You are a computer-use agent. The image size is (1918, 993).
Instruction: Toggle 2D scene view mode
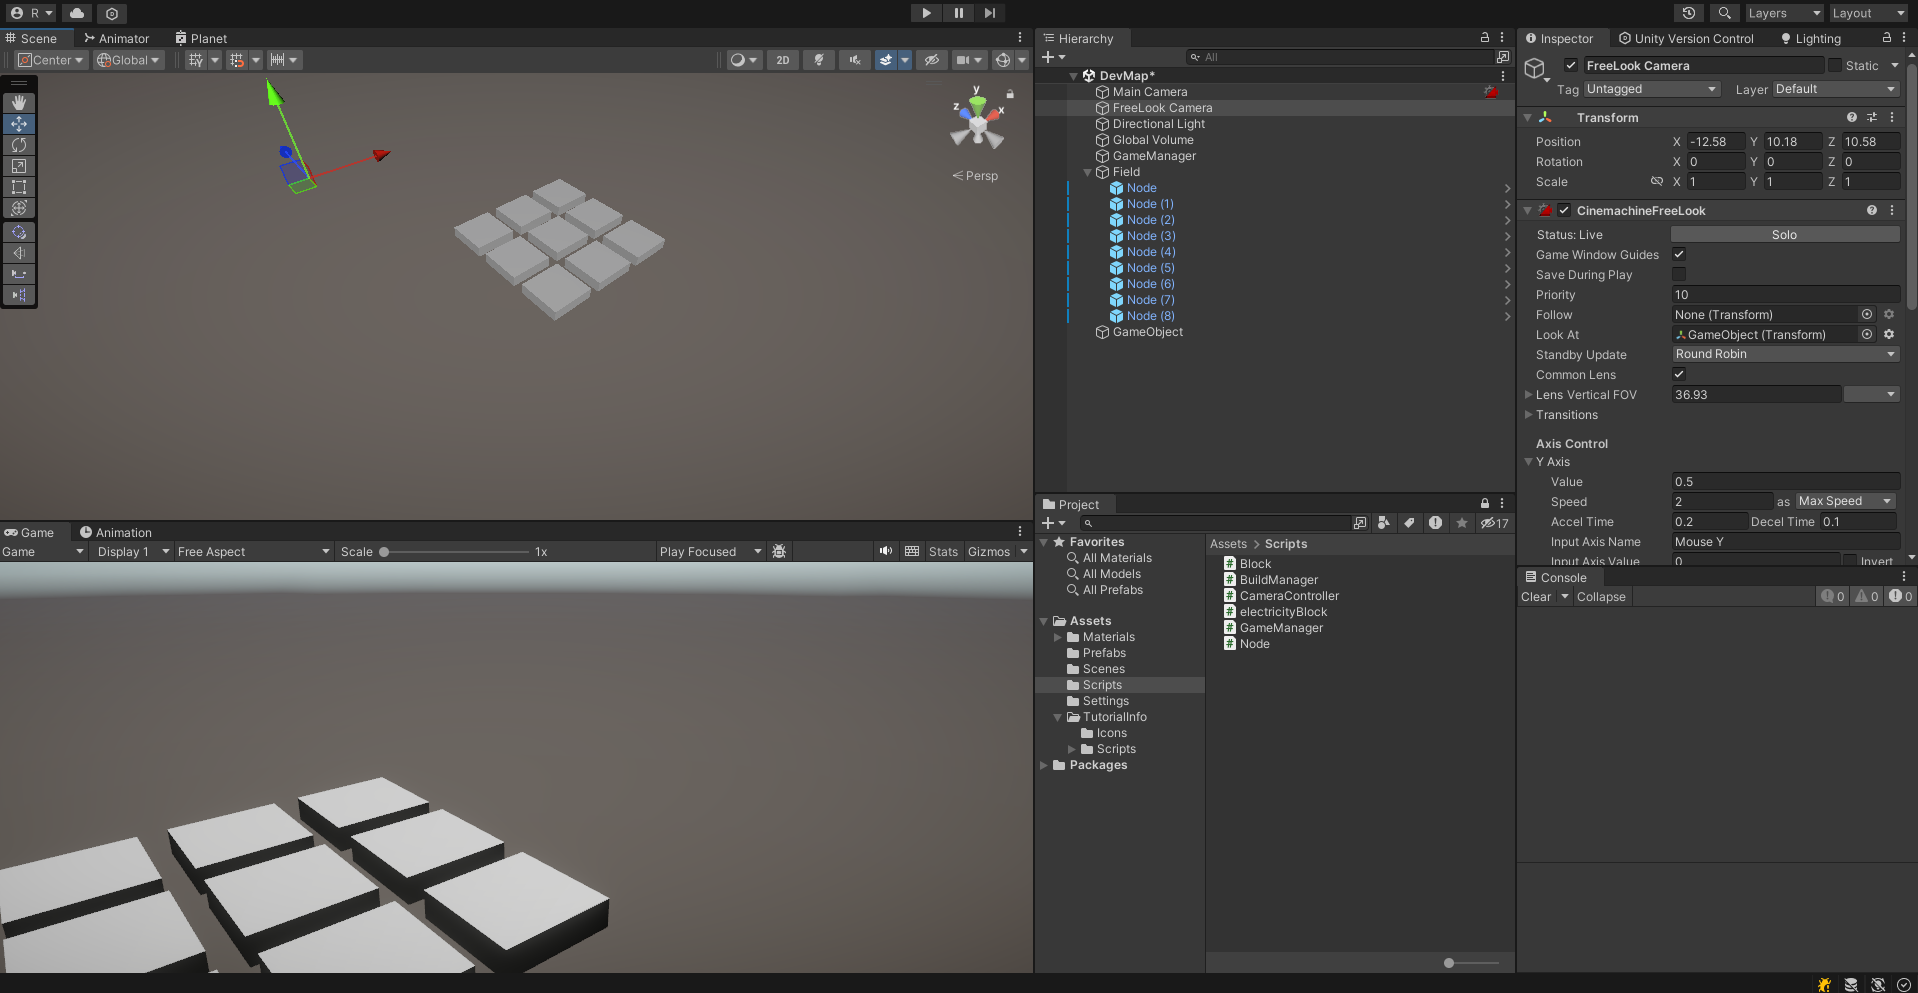pyautogui.click(x=783, y=60)
